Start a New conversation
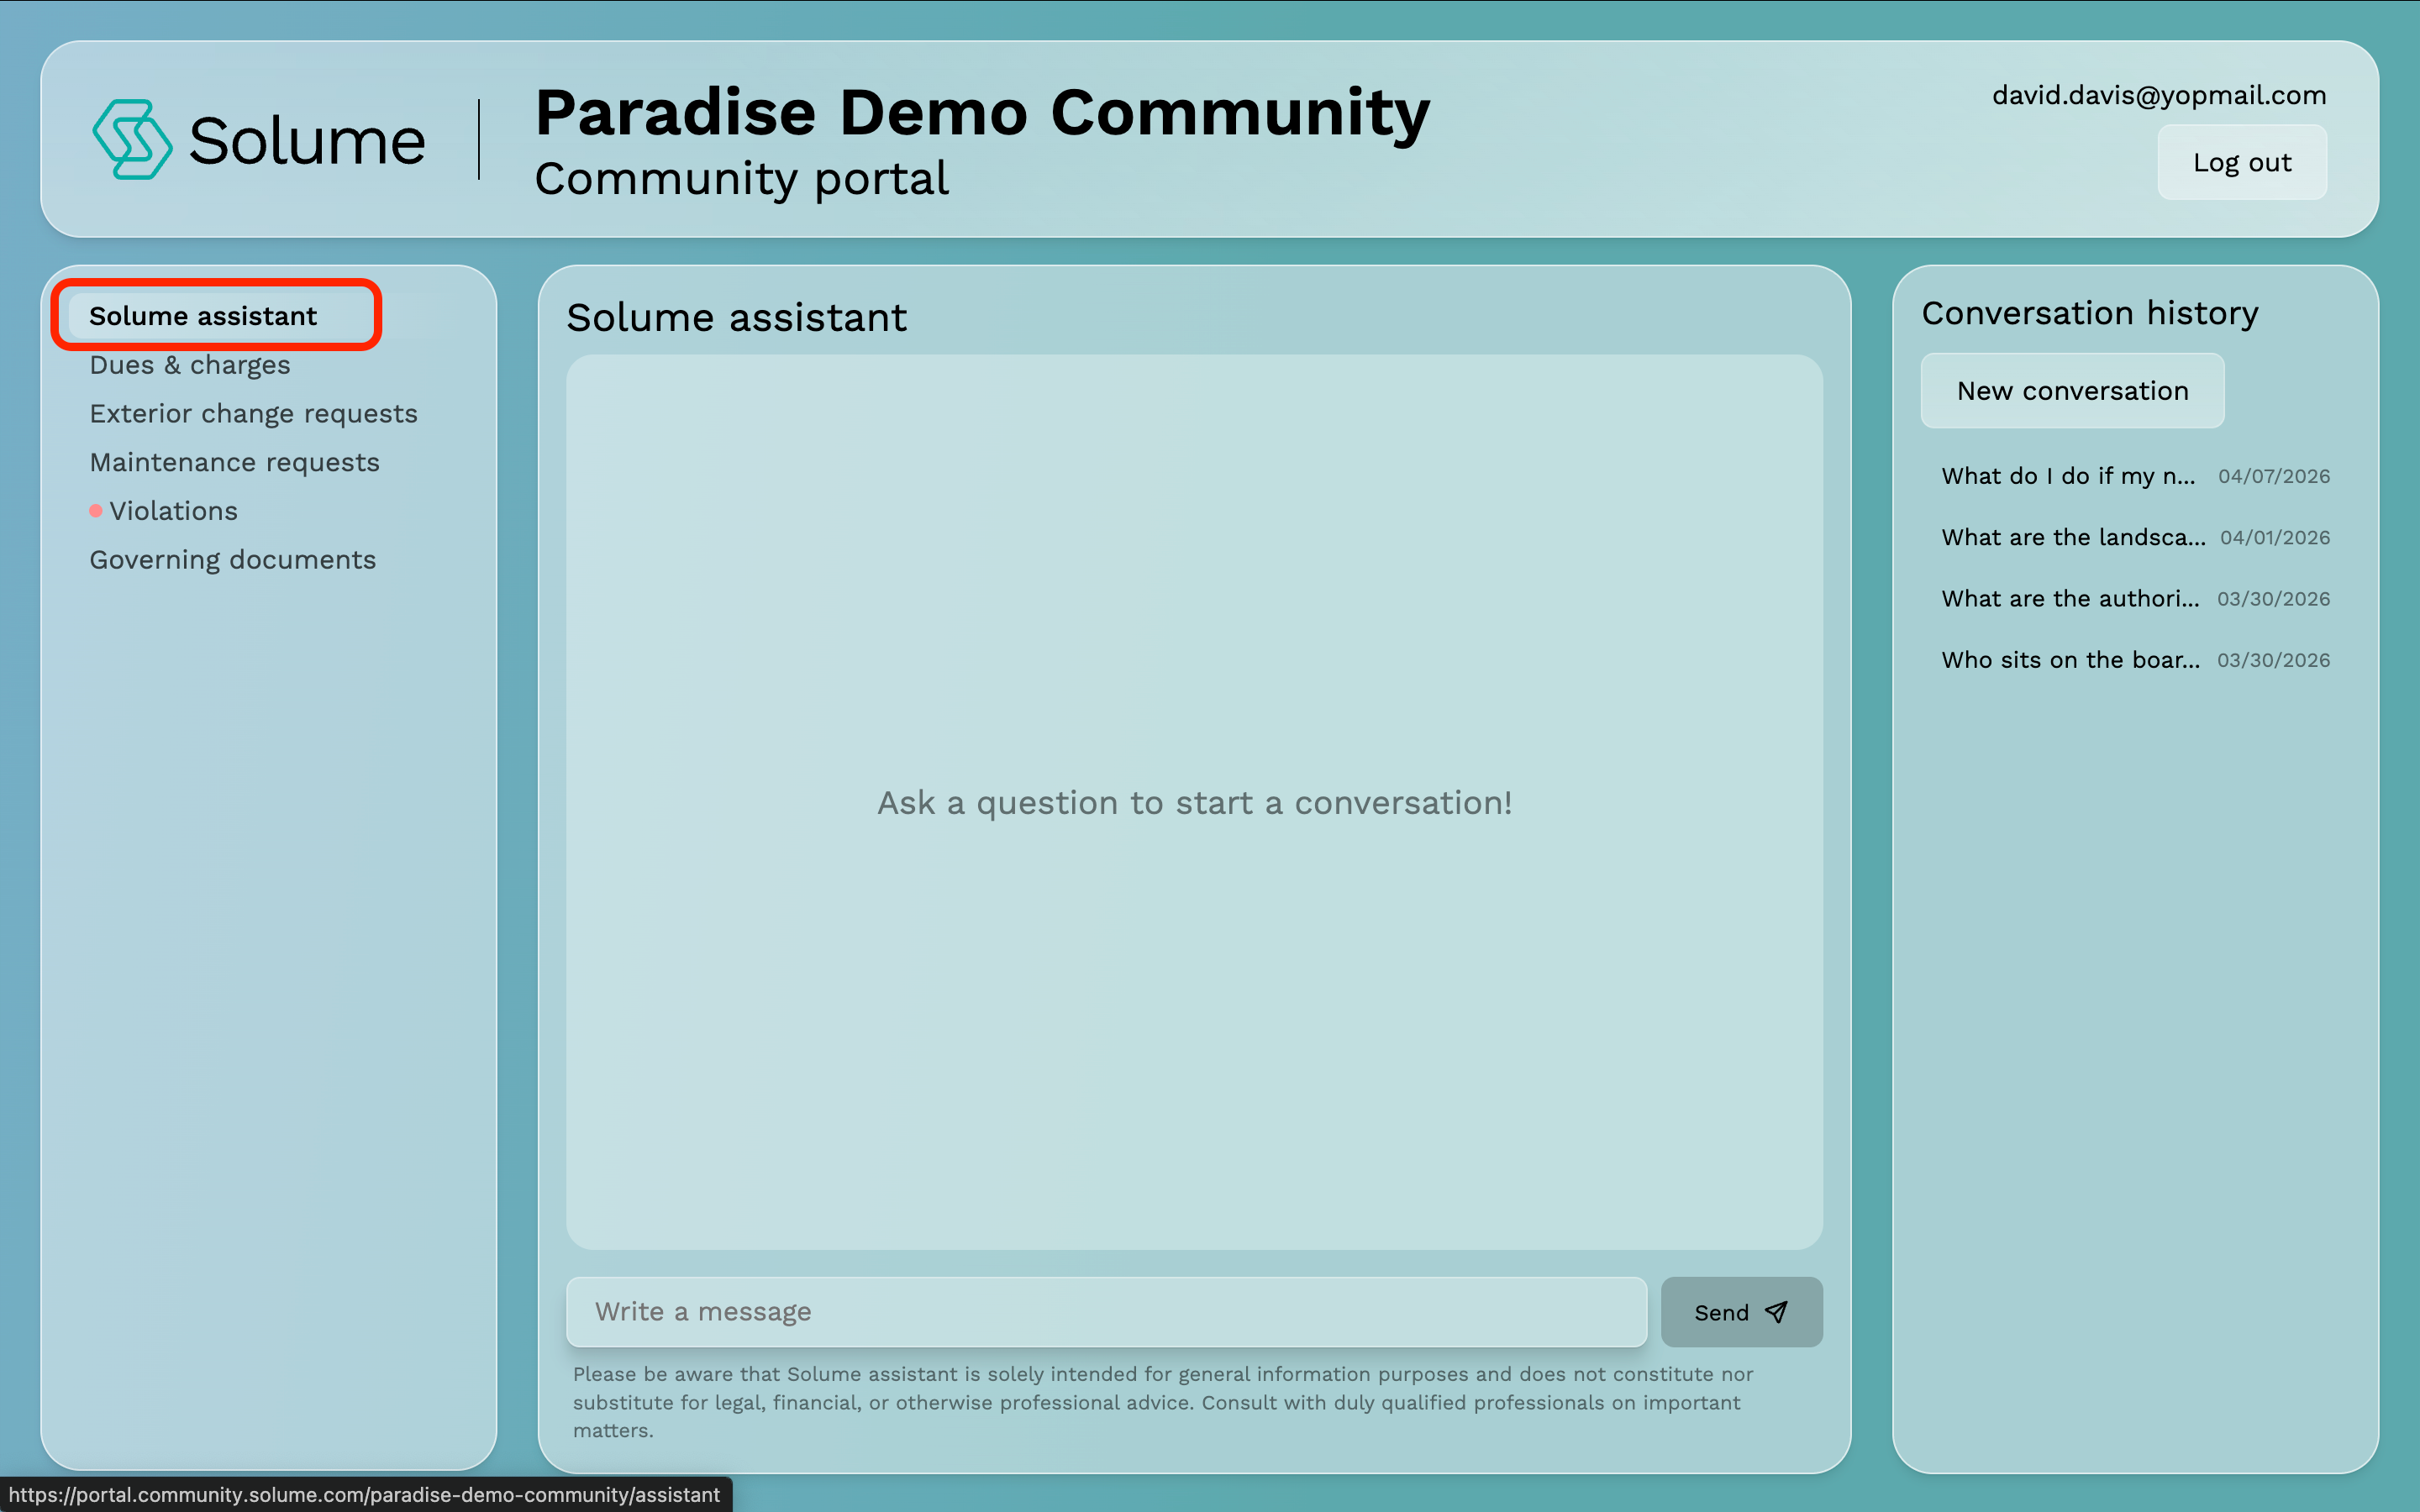This screenshot has width=2420, height=1512. (2072, 391)
